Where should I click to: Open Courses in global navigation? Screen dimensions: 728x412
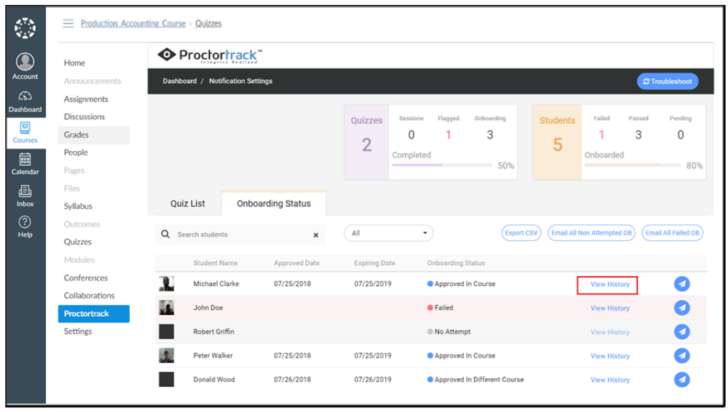[25, 133]
